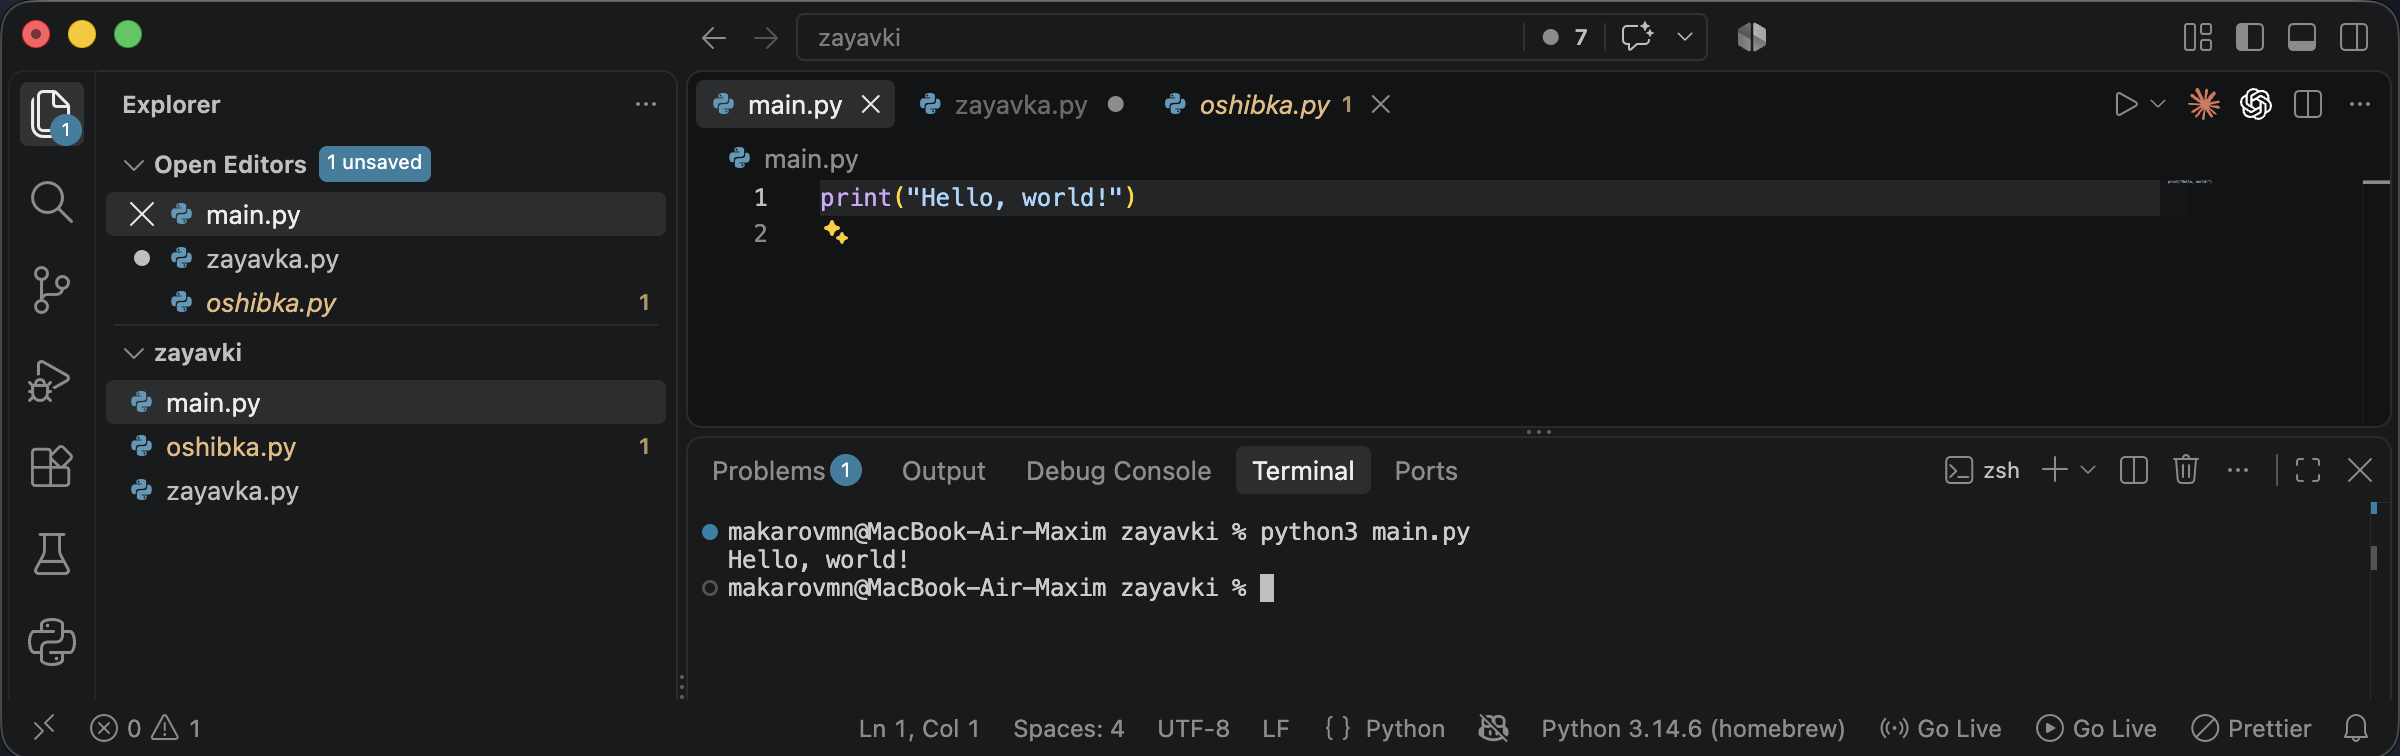The width and height of the screenshot is (2400, 756).
Task: Toggle the secondary side bar
Action: click(2354, 37)
